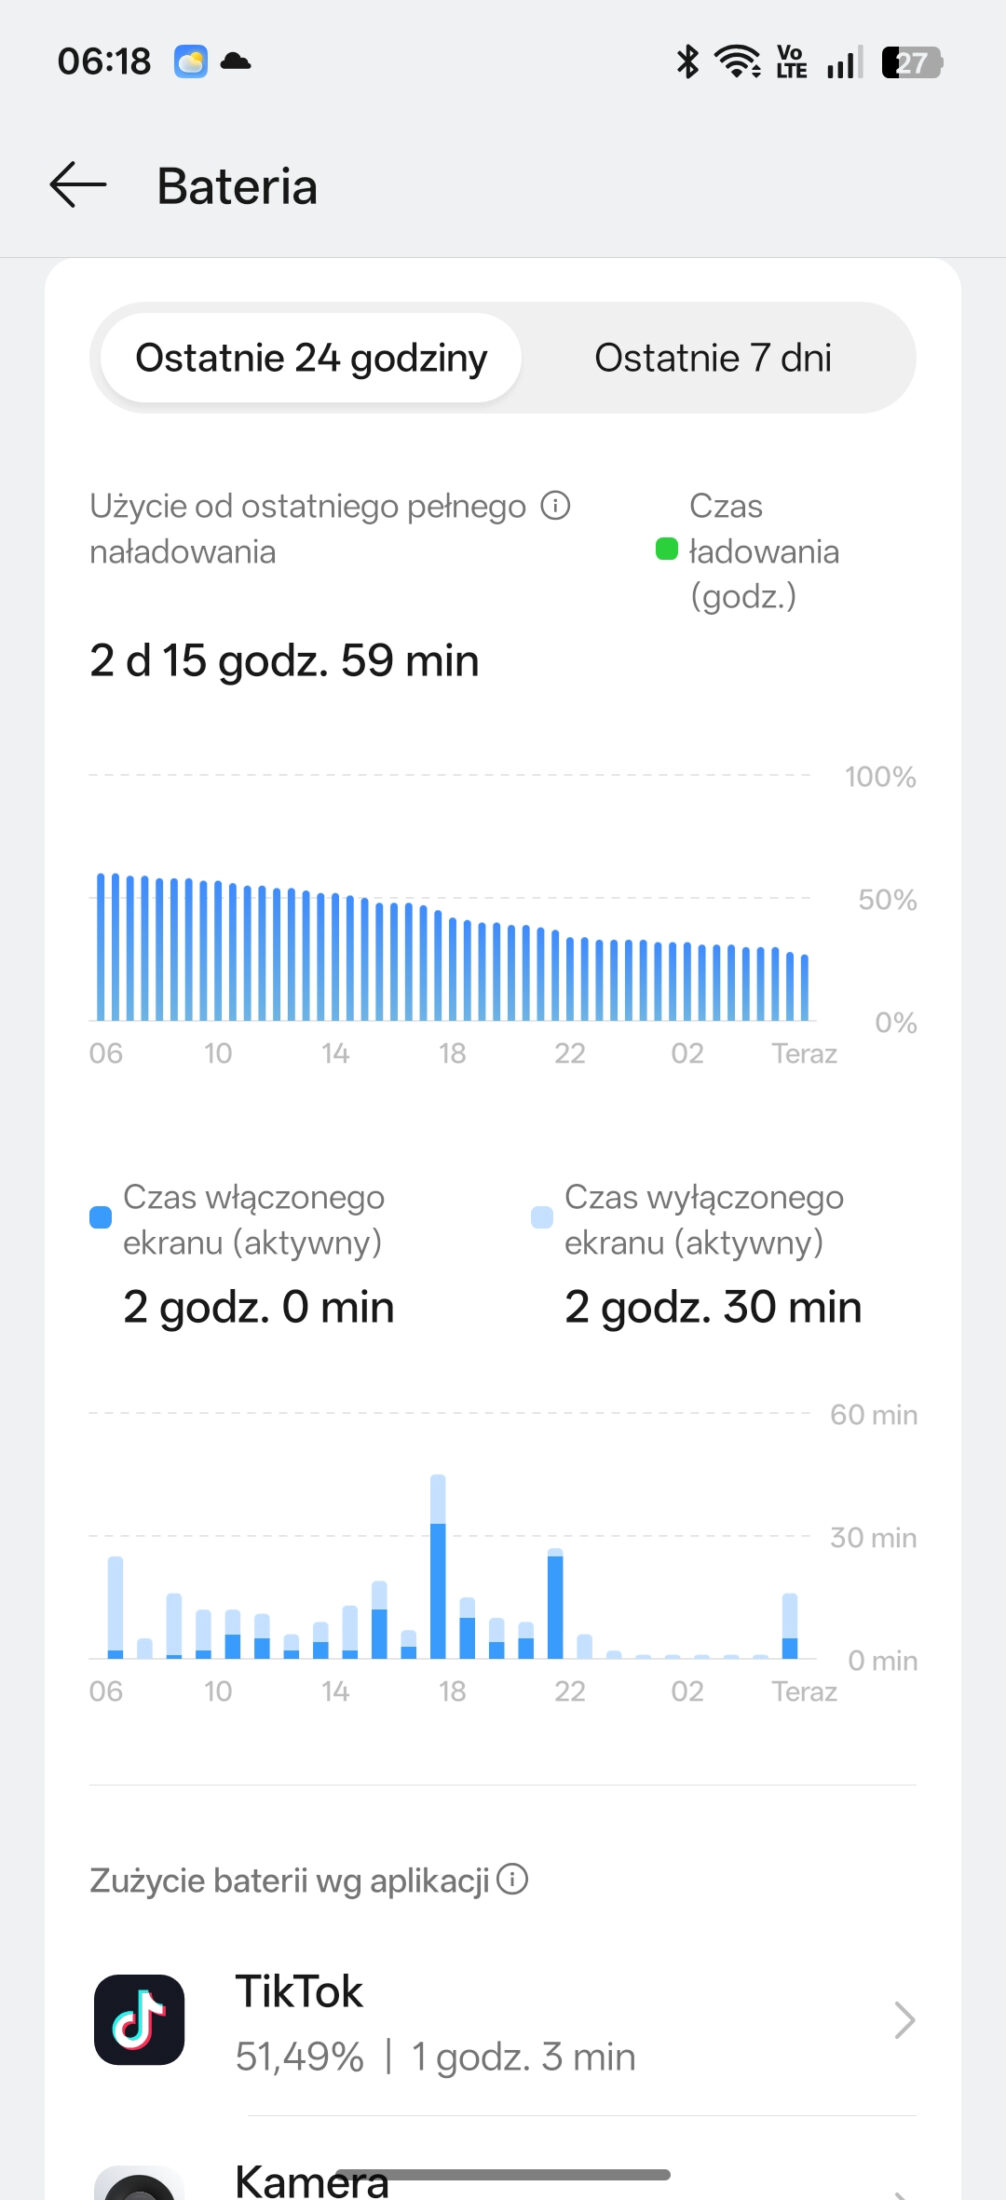Screen dimensions: 1006x2200
Task: Tap the cloud notification icon
Action: click(x=236, y=62)
